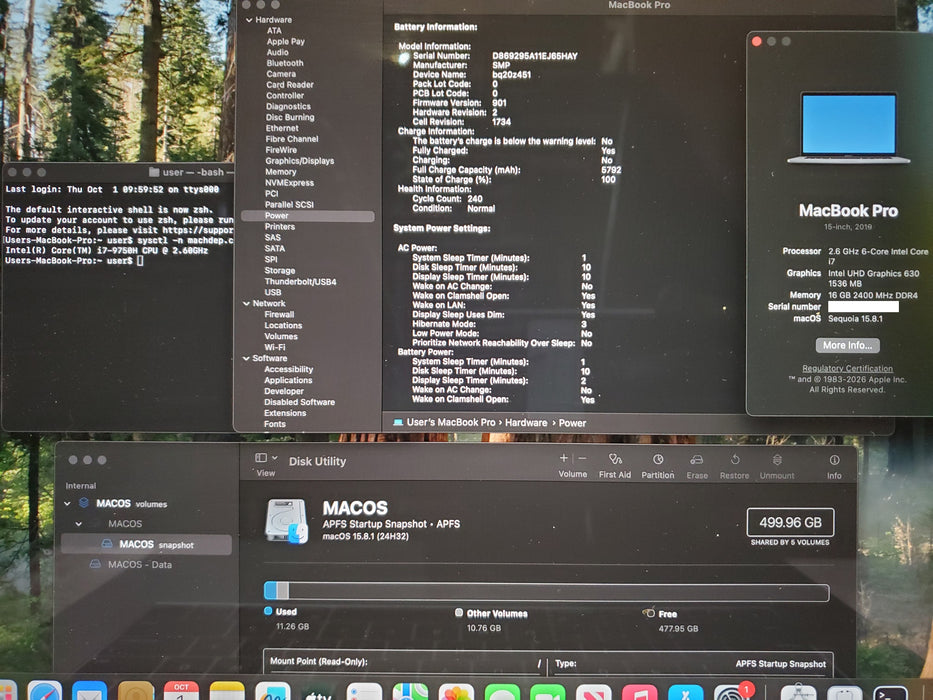
Task: Launch Photos from the Dock
Action: pos(456,693)
